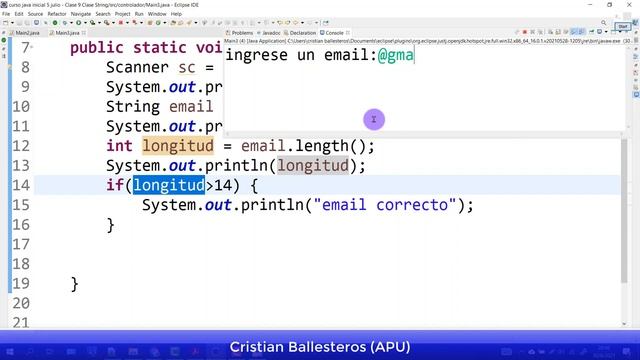The width and height of the screenshot is (640, 360).
Task: Open the Navigate menu
Action: (x=81, y=14)
